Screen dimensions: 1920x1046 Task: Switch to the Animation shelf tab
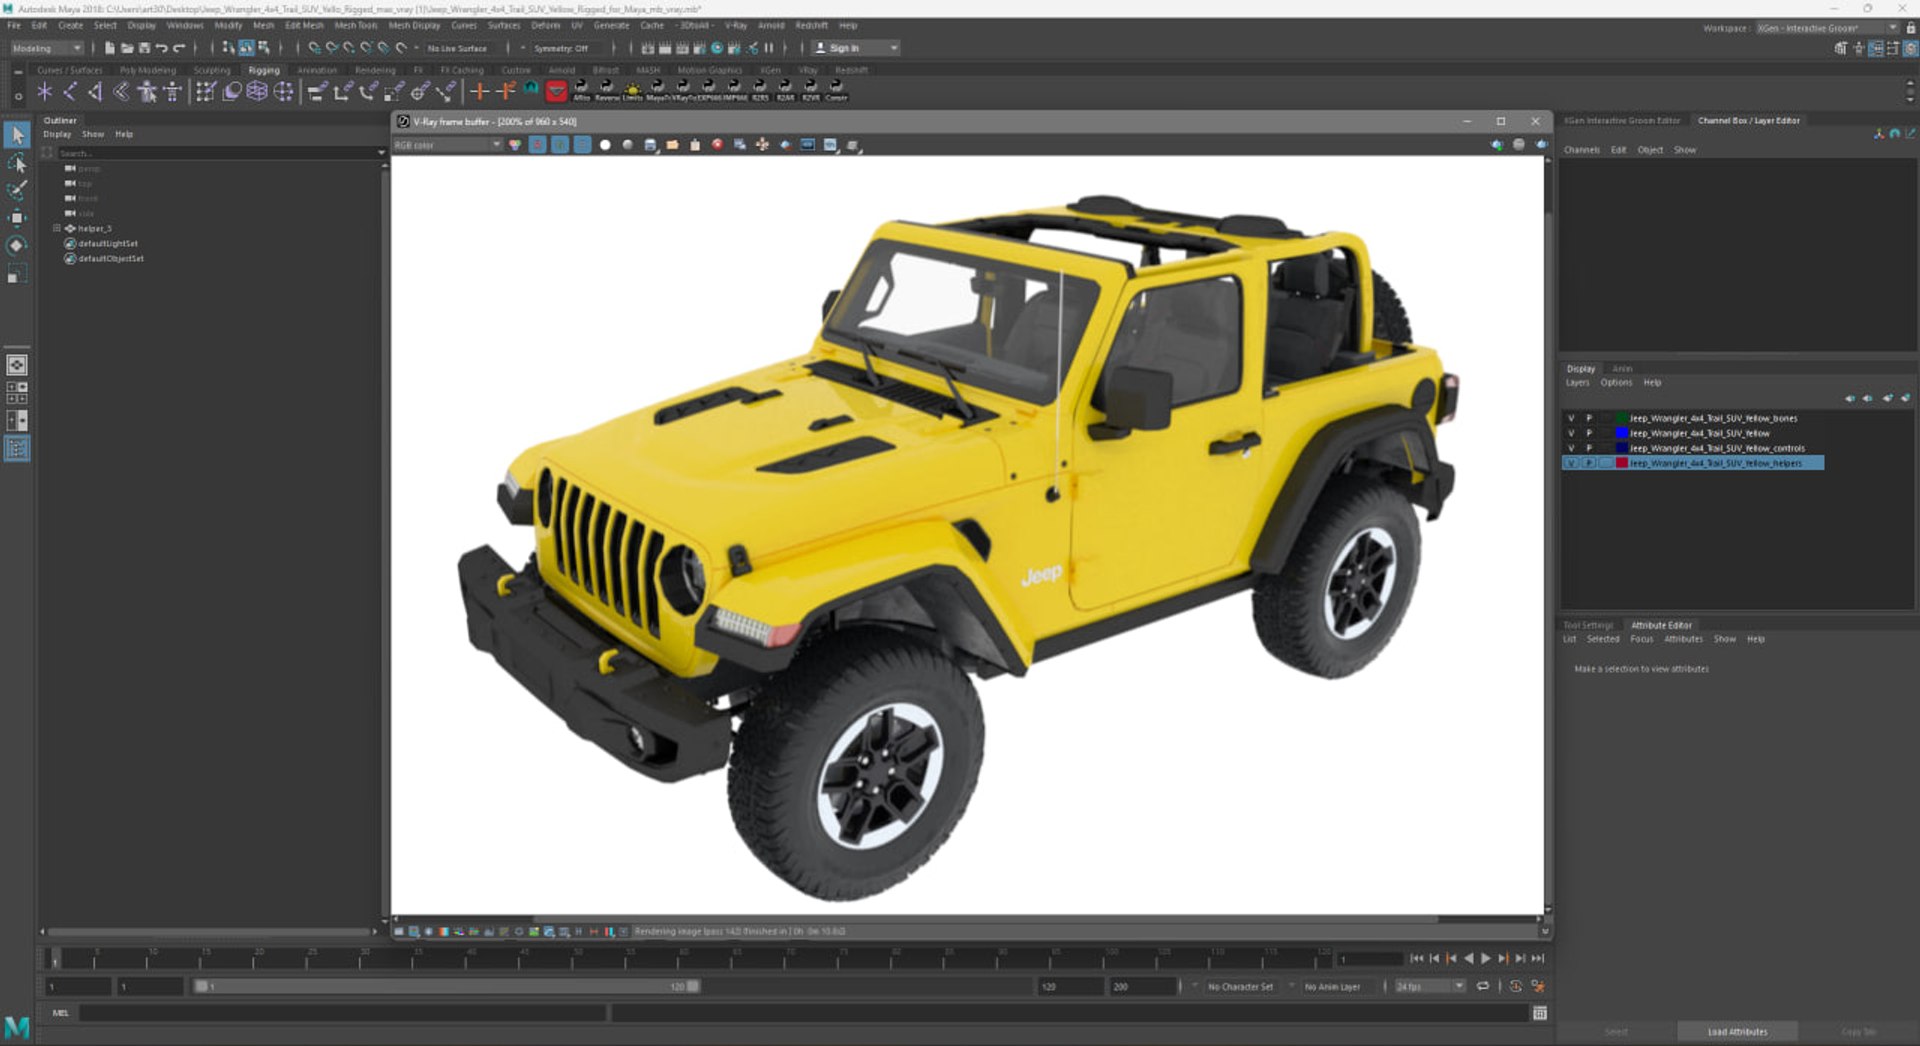tap(317, 70)
